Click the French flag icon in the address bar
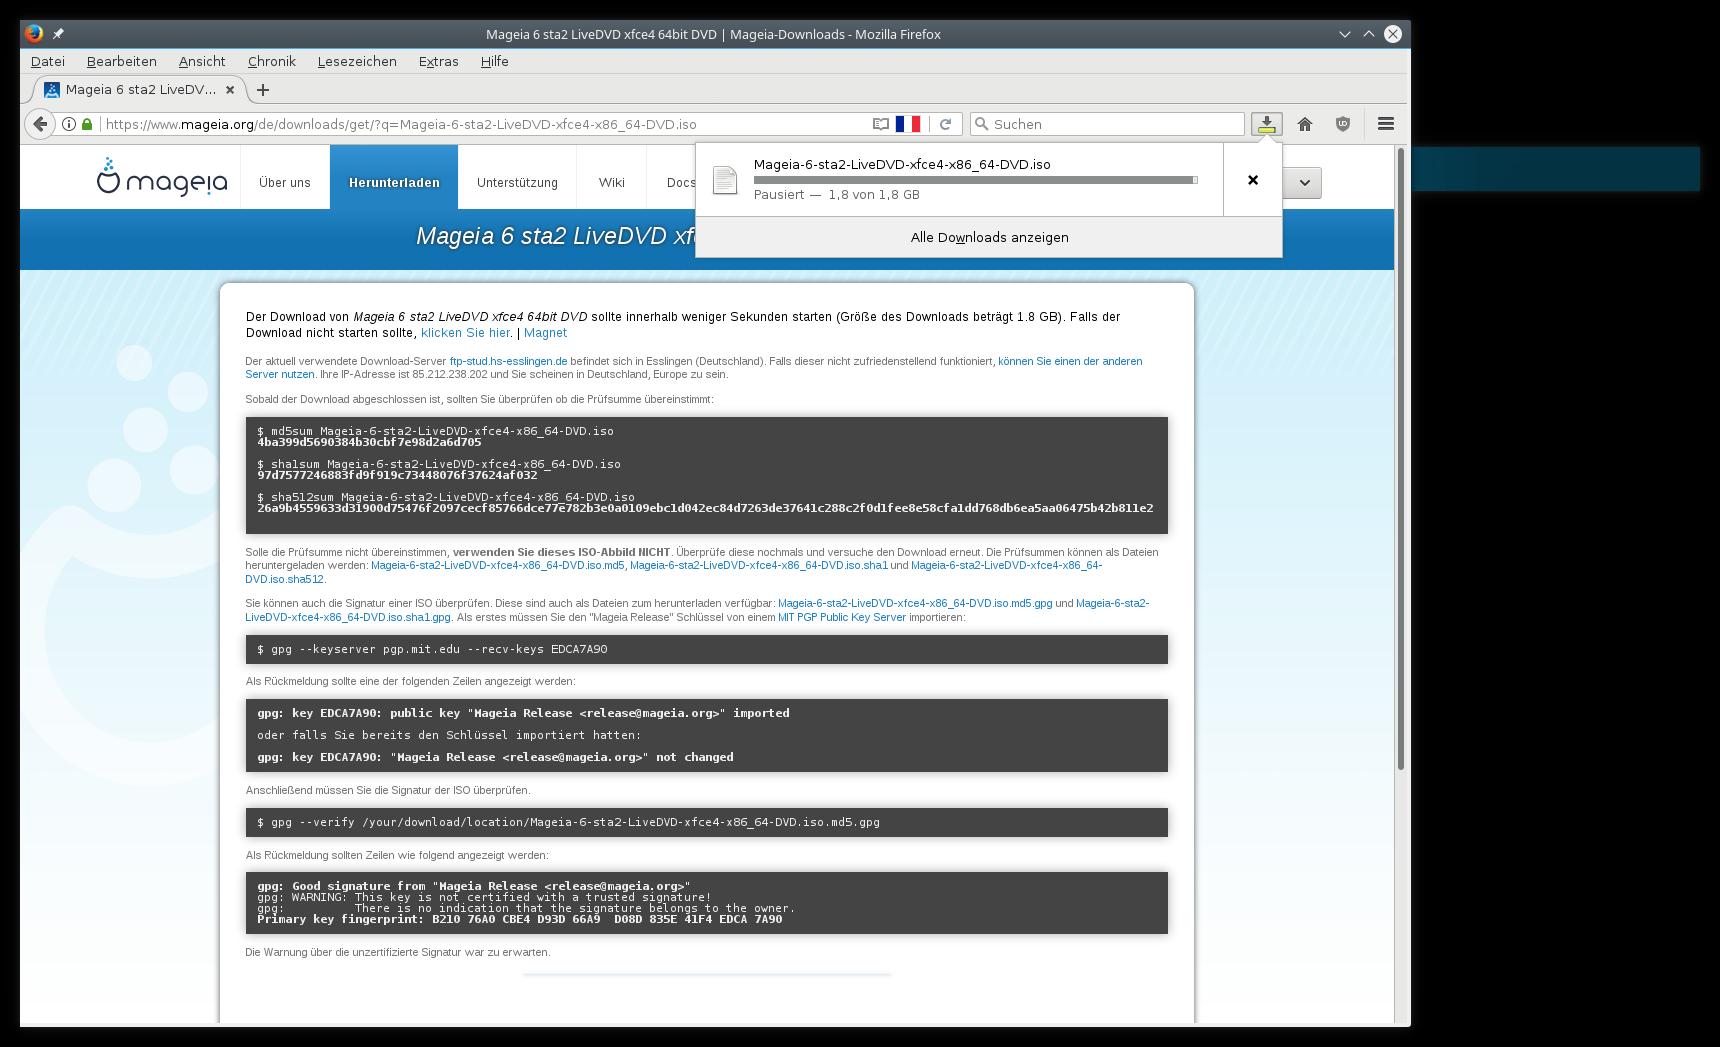Screen dimensions: 1720x1047 [908, 124]
